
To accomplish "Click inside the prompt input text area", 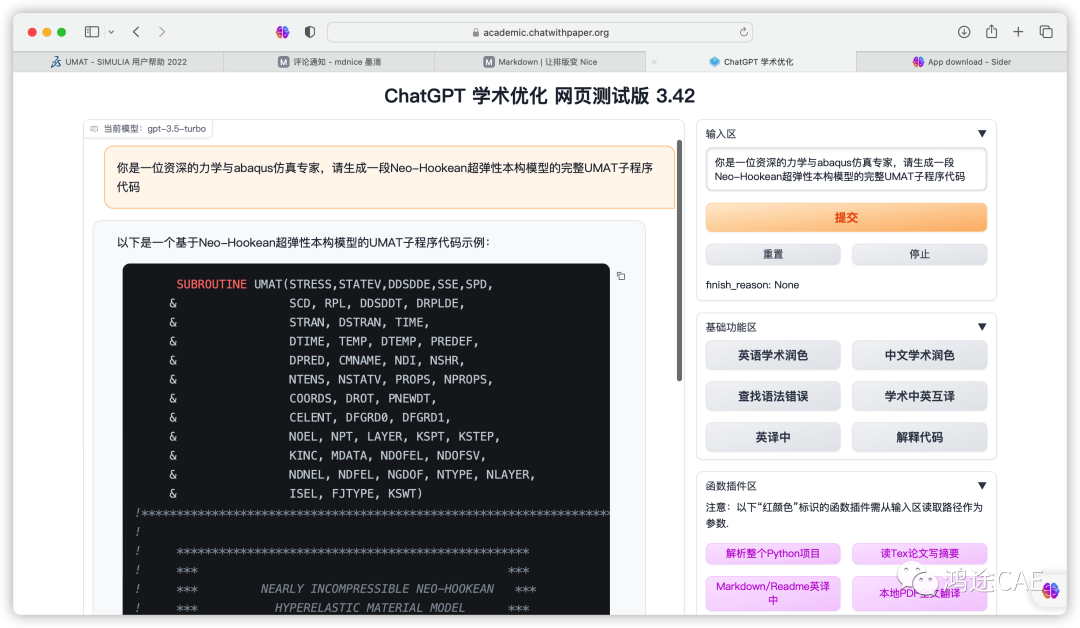I will (x=846, y=168).
